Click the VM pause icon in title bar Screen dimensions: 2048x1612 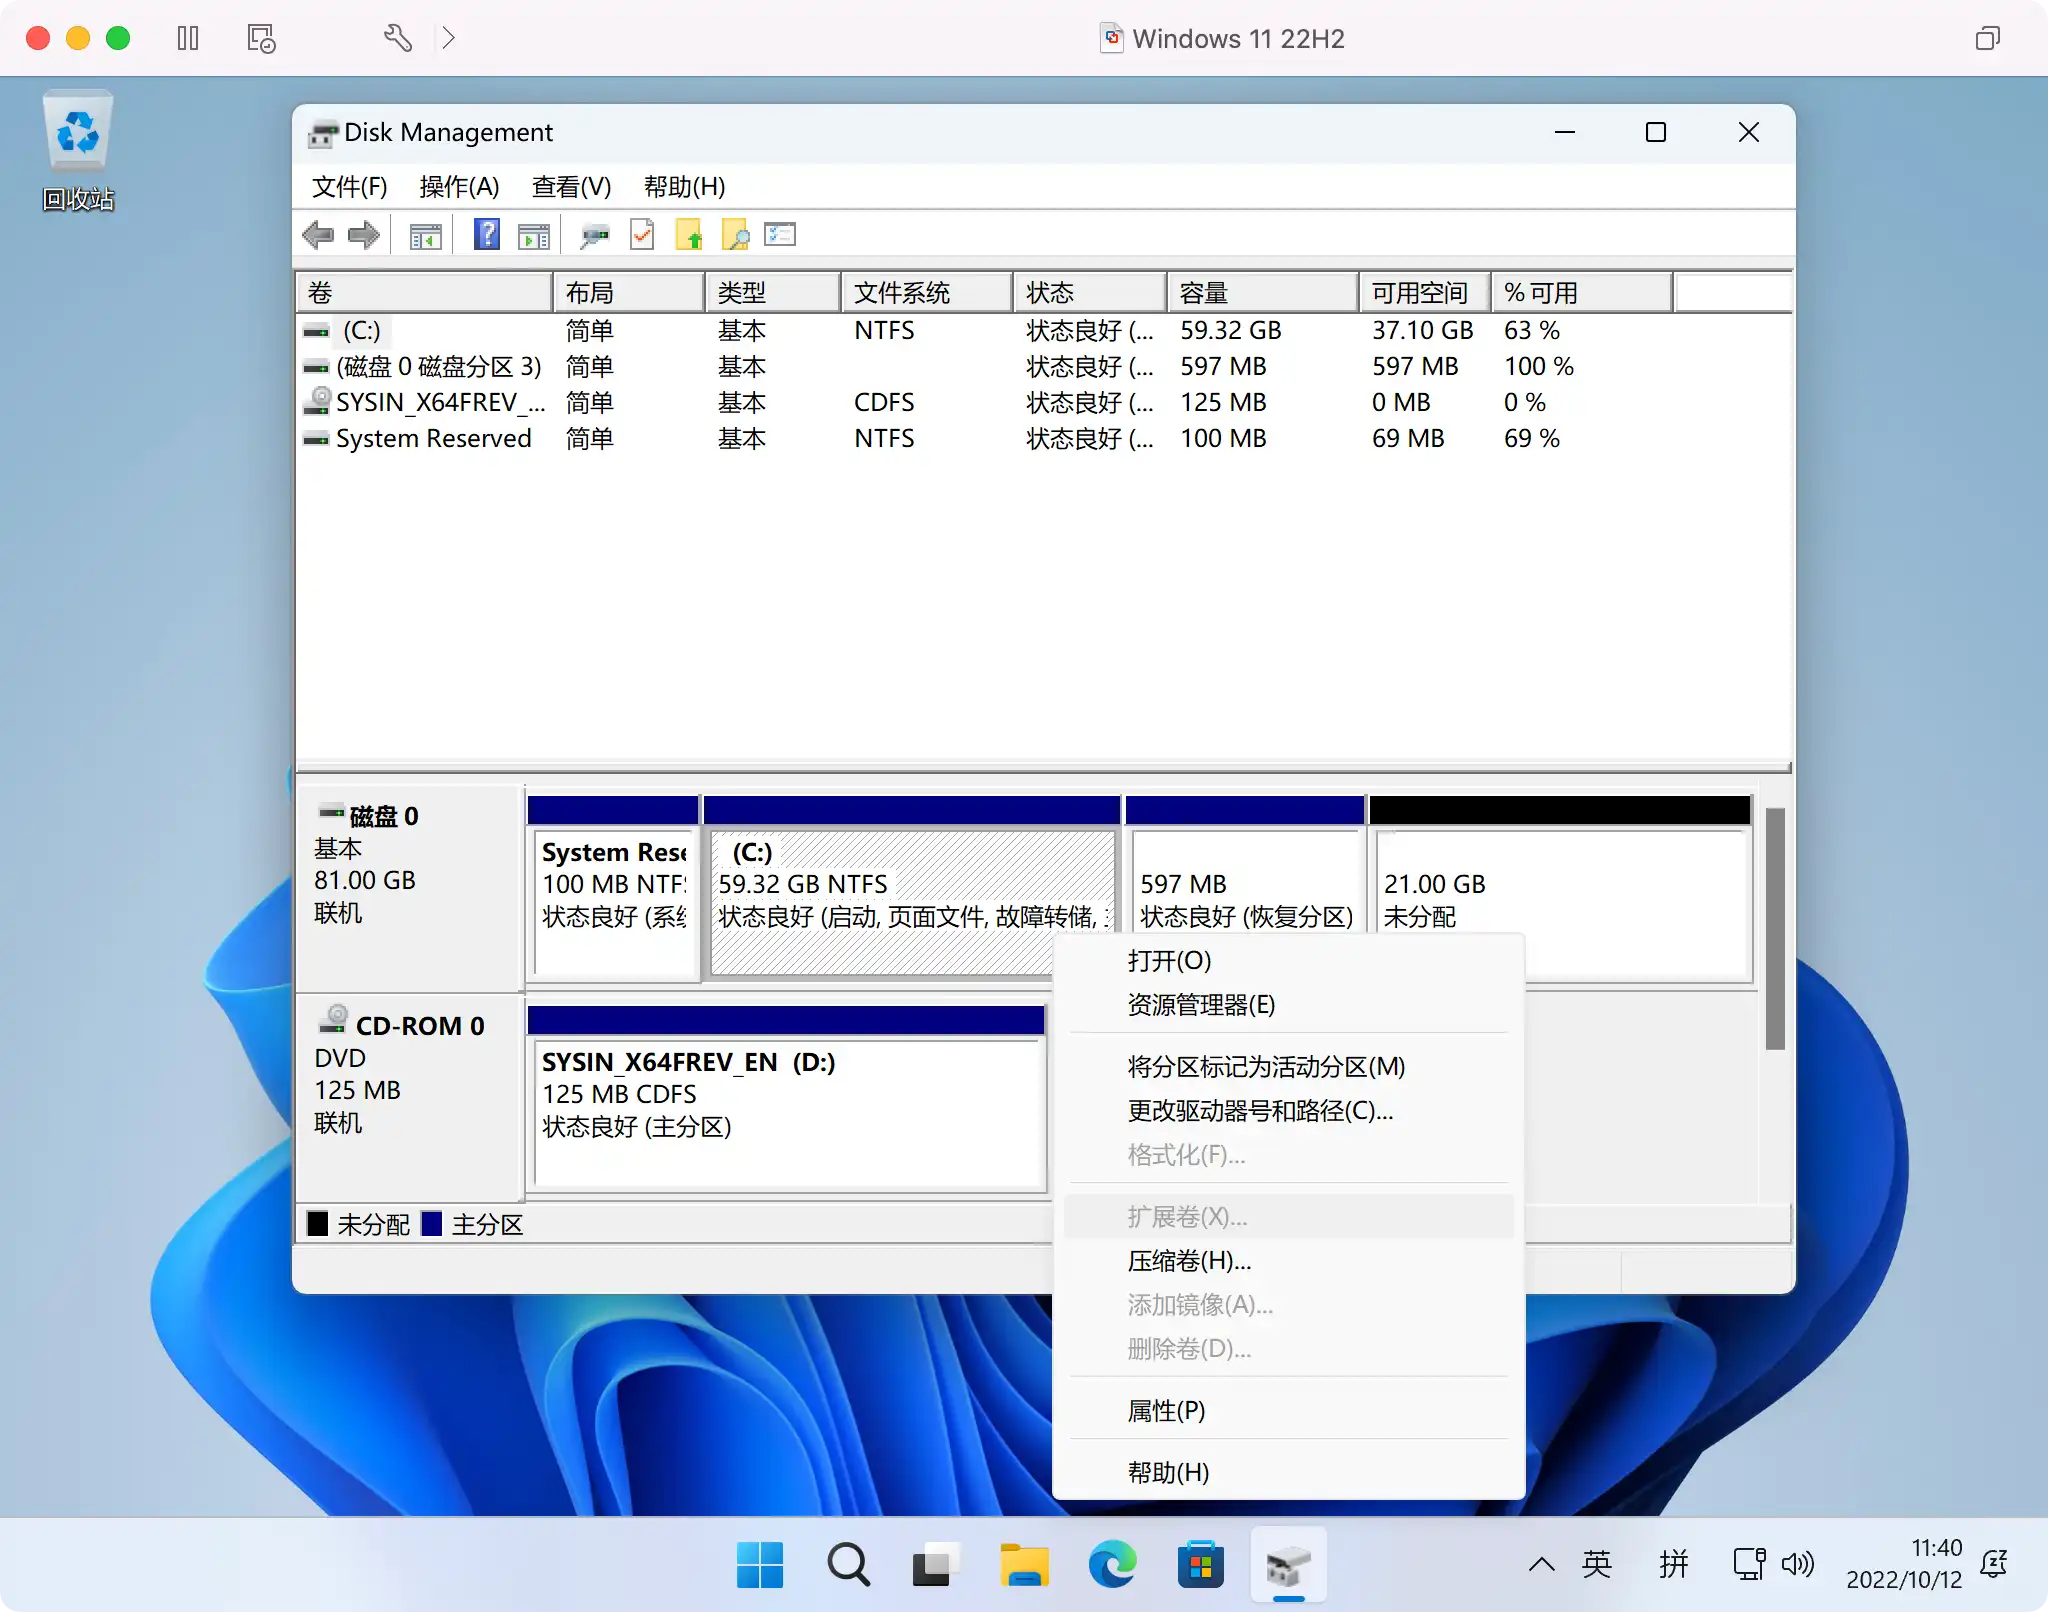coord(188,38)
